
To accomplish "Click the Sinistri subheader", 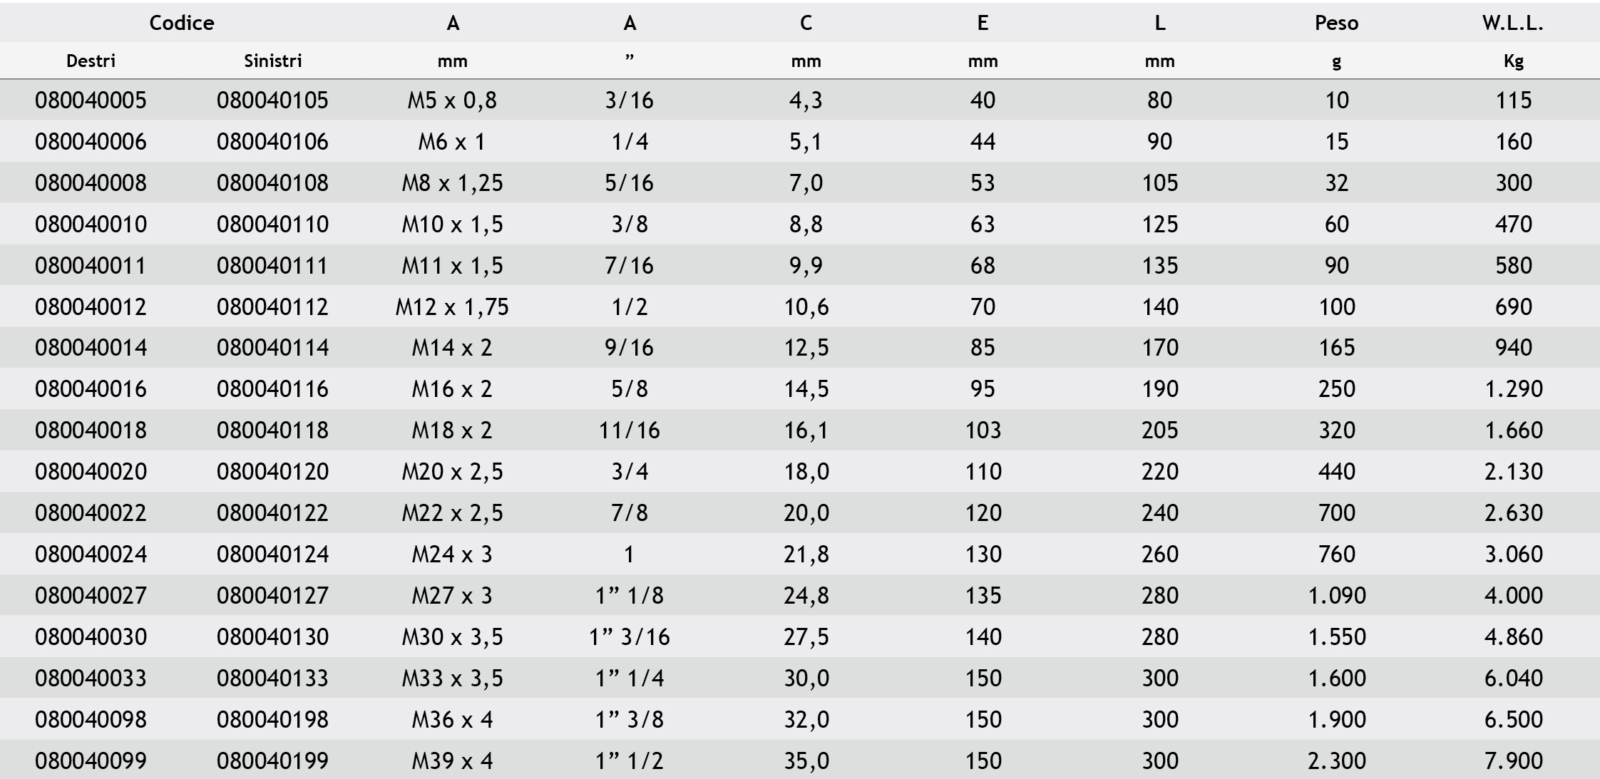I will [x=272, y=61].
